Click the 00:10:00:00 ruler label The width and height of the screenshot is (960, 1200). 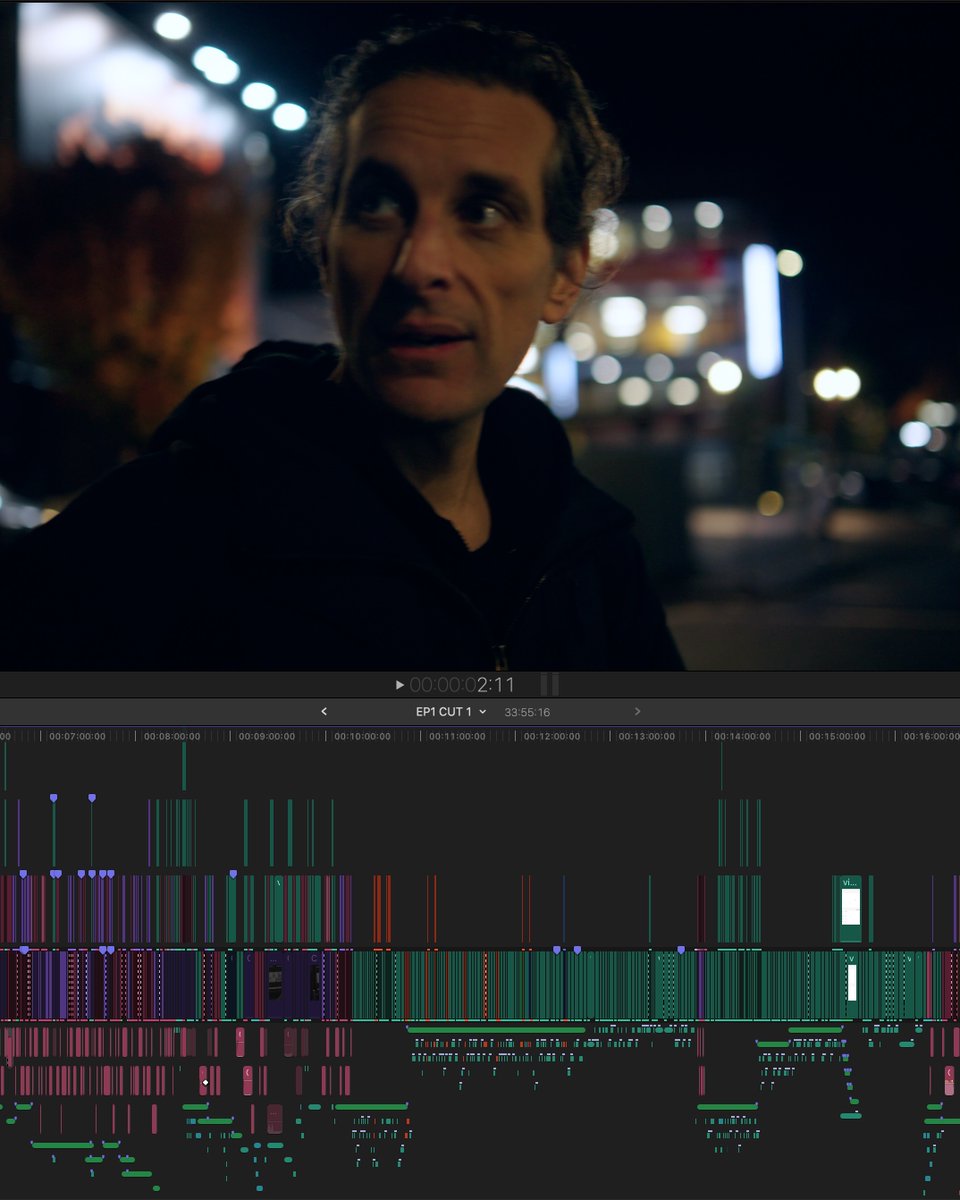[x=362, y=736]
